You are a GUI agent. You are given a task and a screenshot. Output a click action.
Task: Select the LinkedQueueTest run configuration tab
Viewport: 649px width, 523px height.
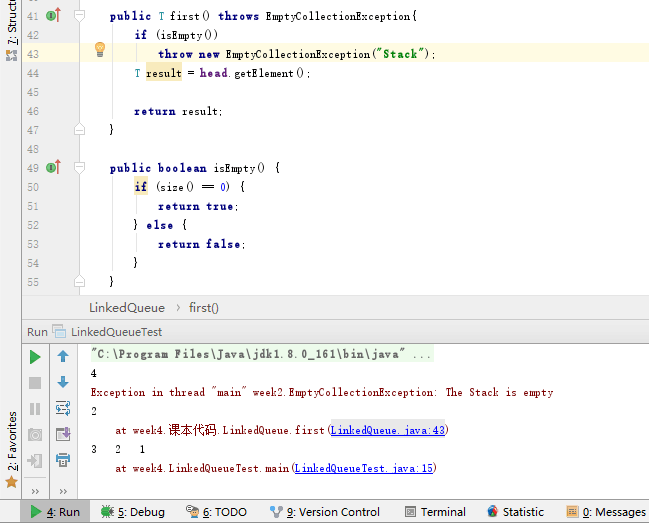pos(116,332)
